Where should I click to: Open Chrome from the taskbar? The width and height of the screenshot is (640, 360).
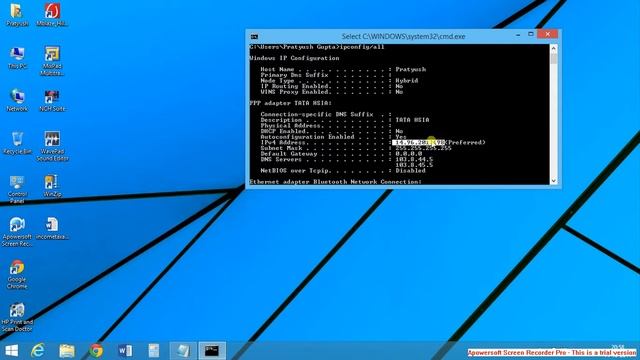pyautogui.click(x=96, y=351)
